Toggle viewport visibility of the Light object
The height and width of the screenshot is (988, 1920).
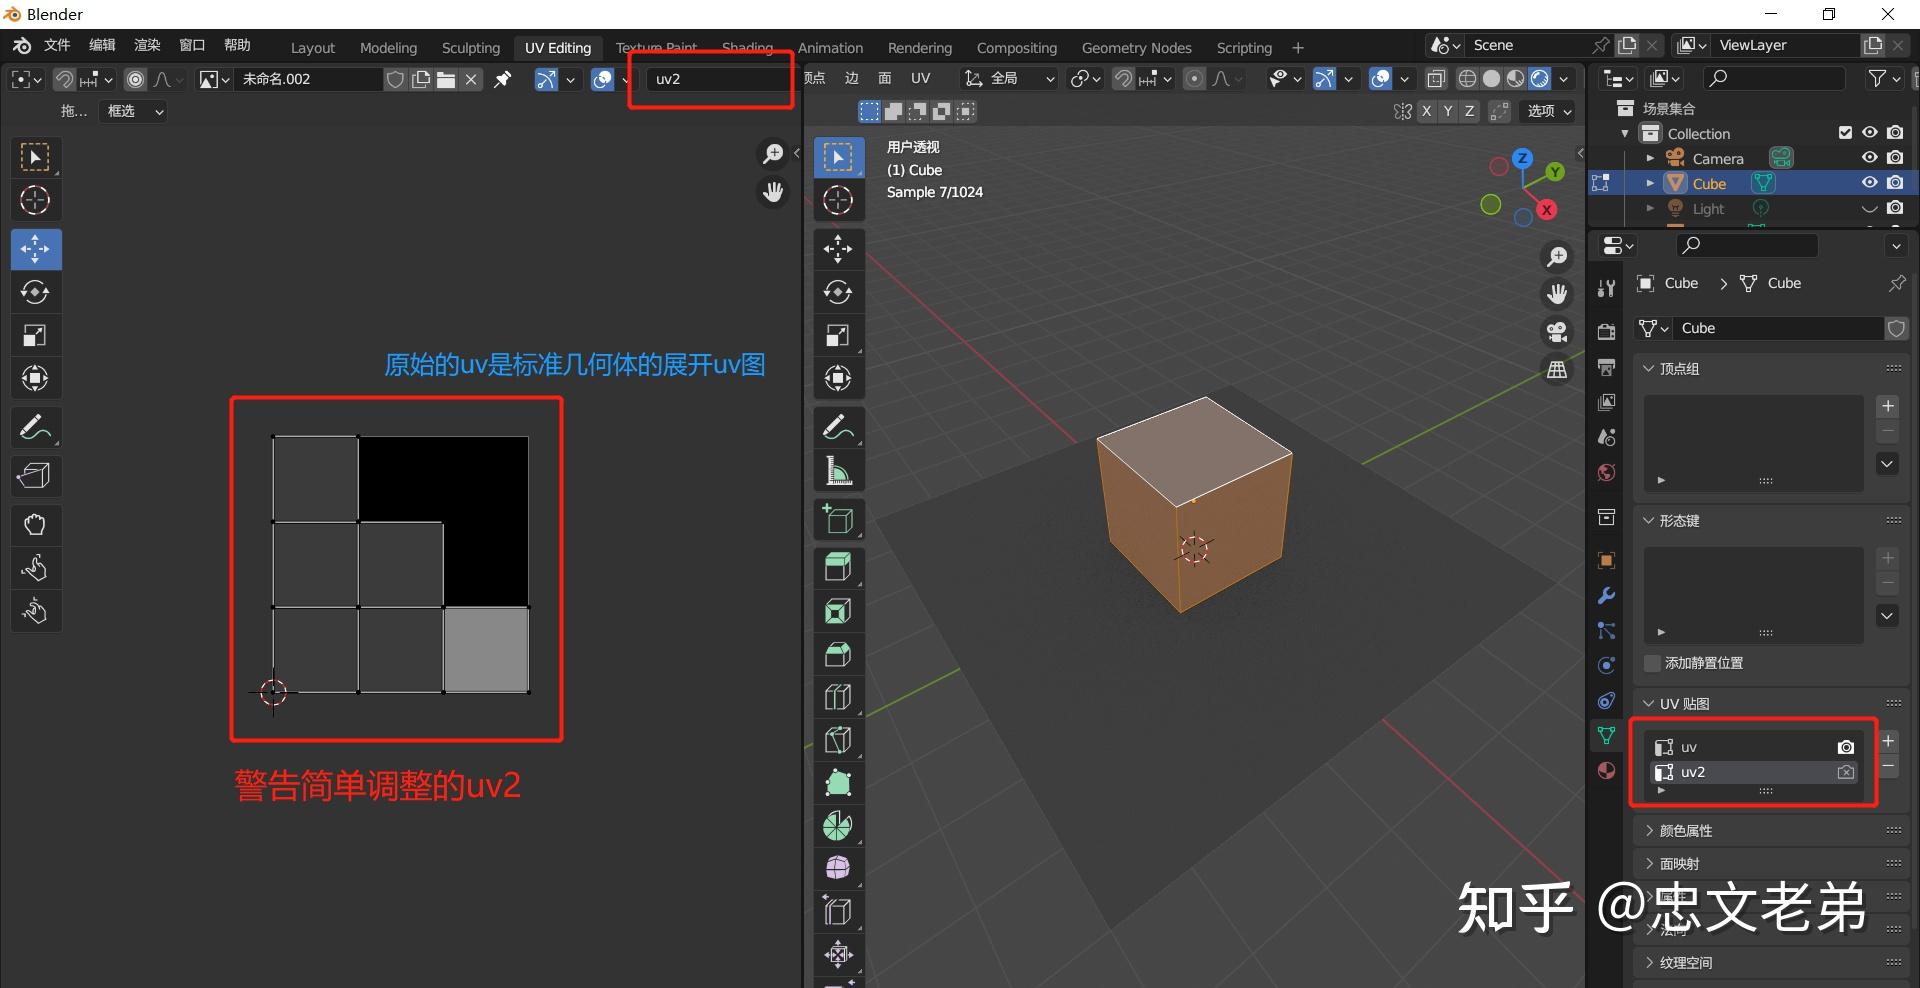coord(1868,208)
